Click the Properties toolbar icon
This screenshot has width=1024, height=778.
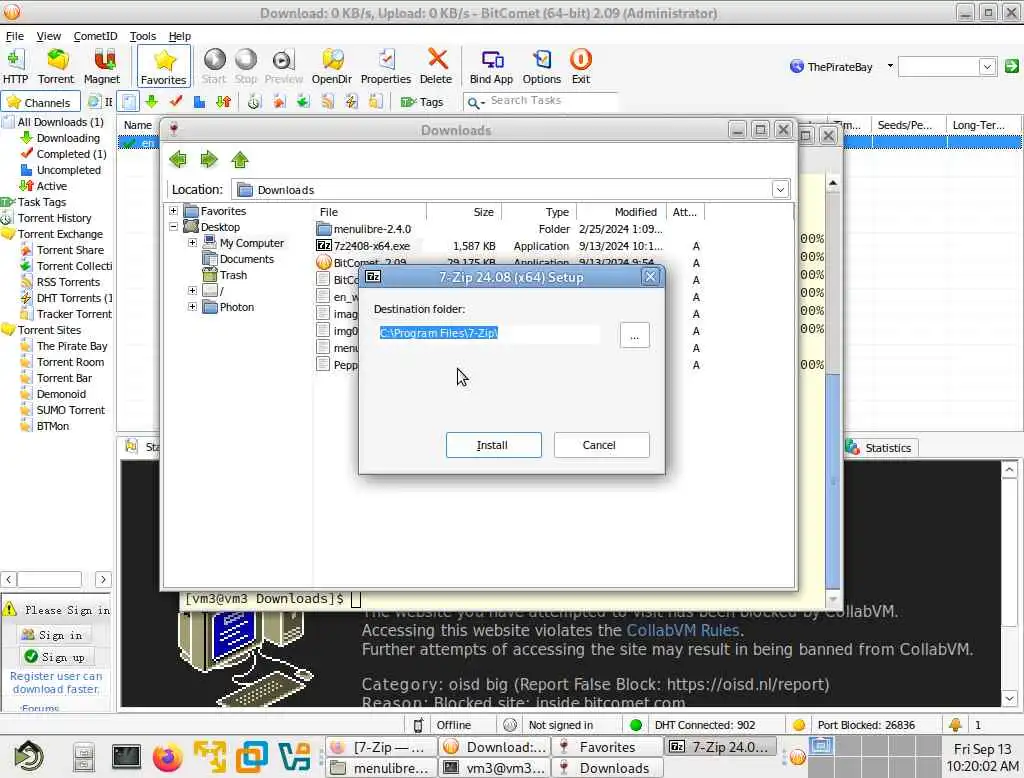386,67
